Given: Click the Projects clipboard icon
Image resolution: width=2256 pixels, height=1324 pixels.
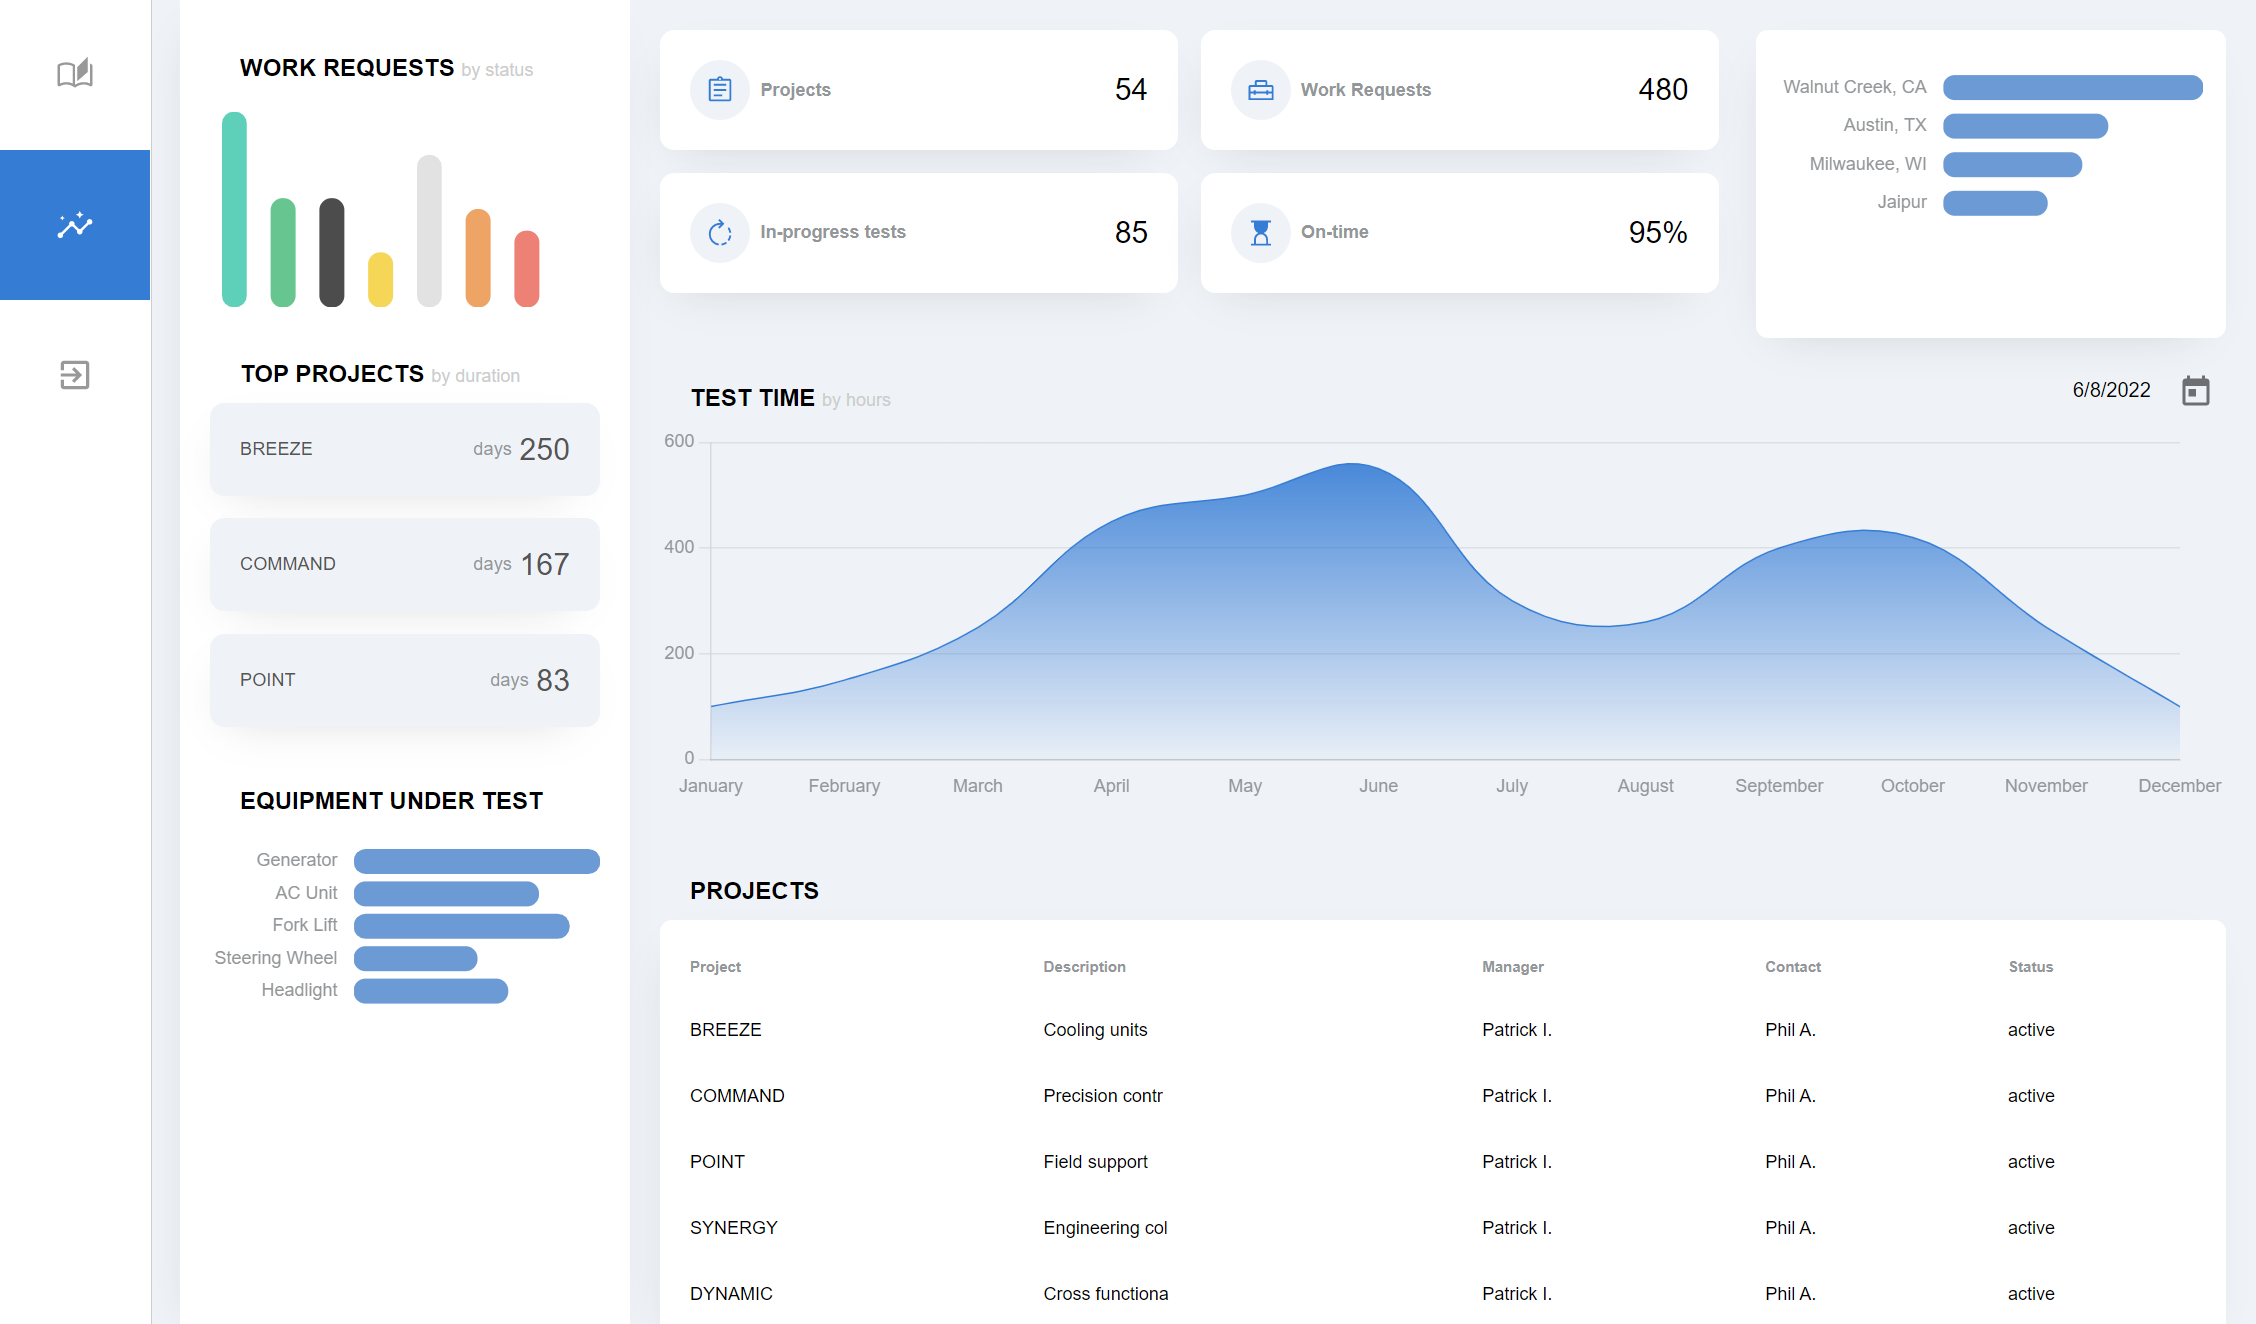Looking at the screenshot, I should pos(719,89).
